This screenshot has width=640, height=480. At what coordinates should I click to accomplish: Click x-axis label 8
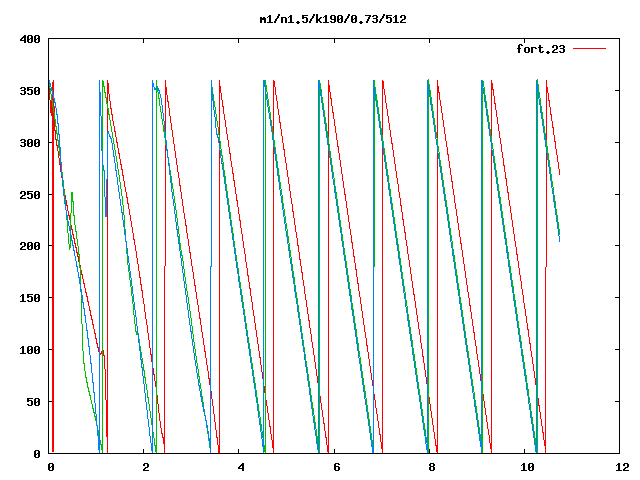pos(432,467)
